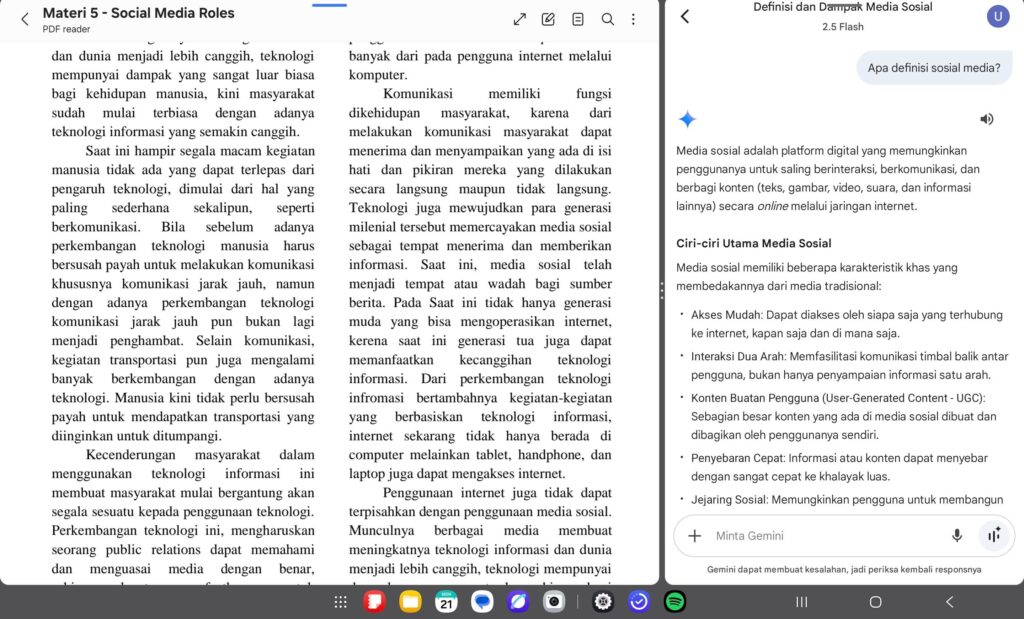Open the PDF reader more options menu
Viewport: 1024px width, 619px height.
(633, 19)
